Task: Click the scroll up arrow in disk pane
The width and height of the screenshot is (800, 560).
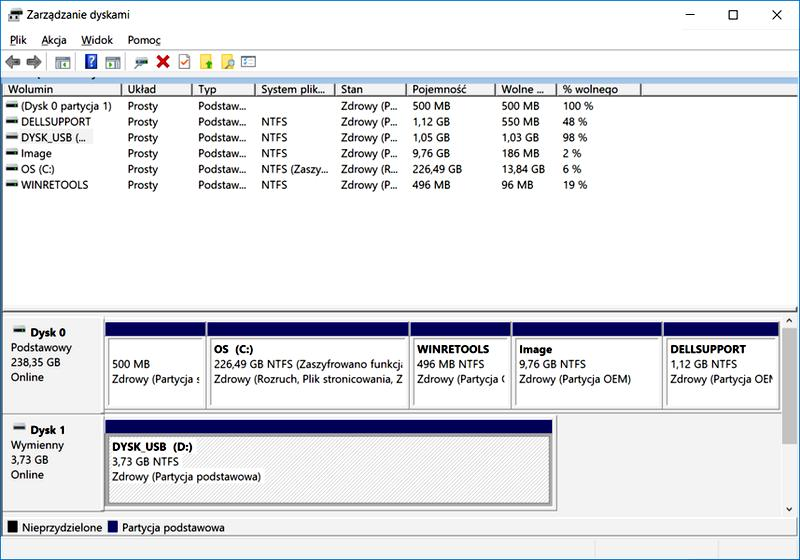Action: 789,321
